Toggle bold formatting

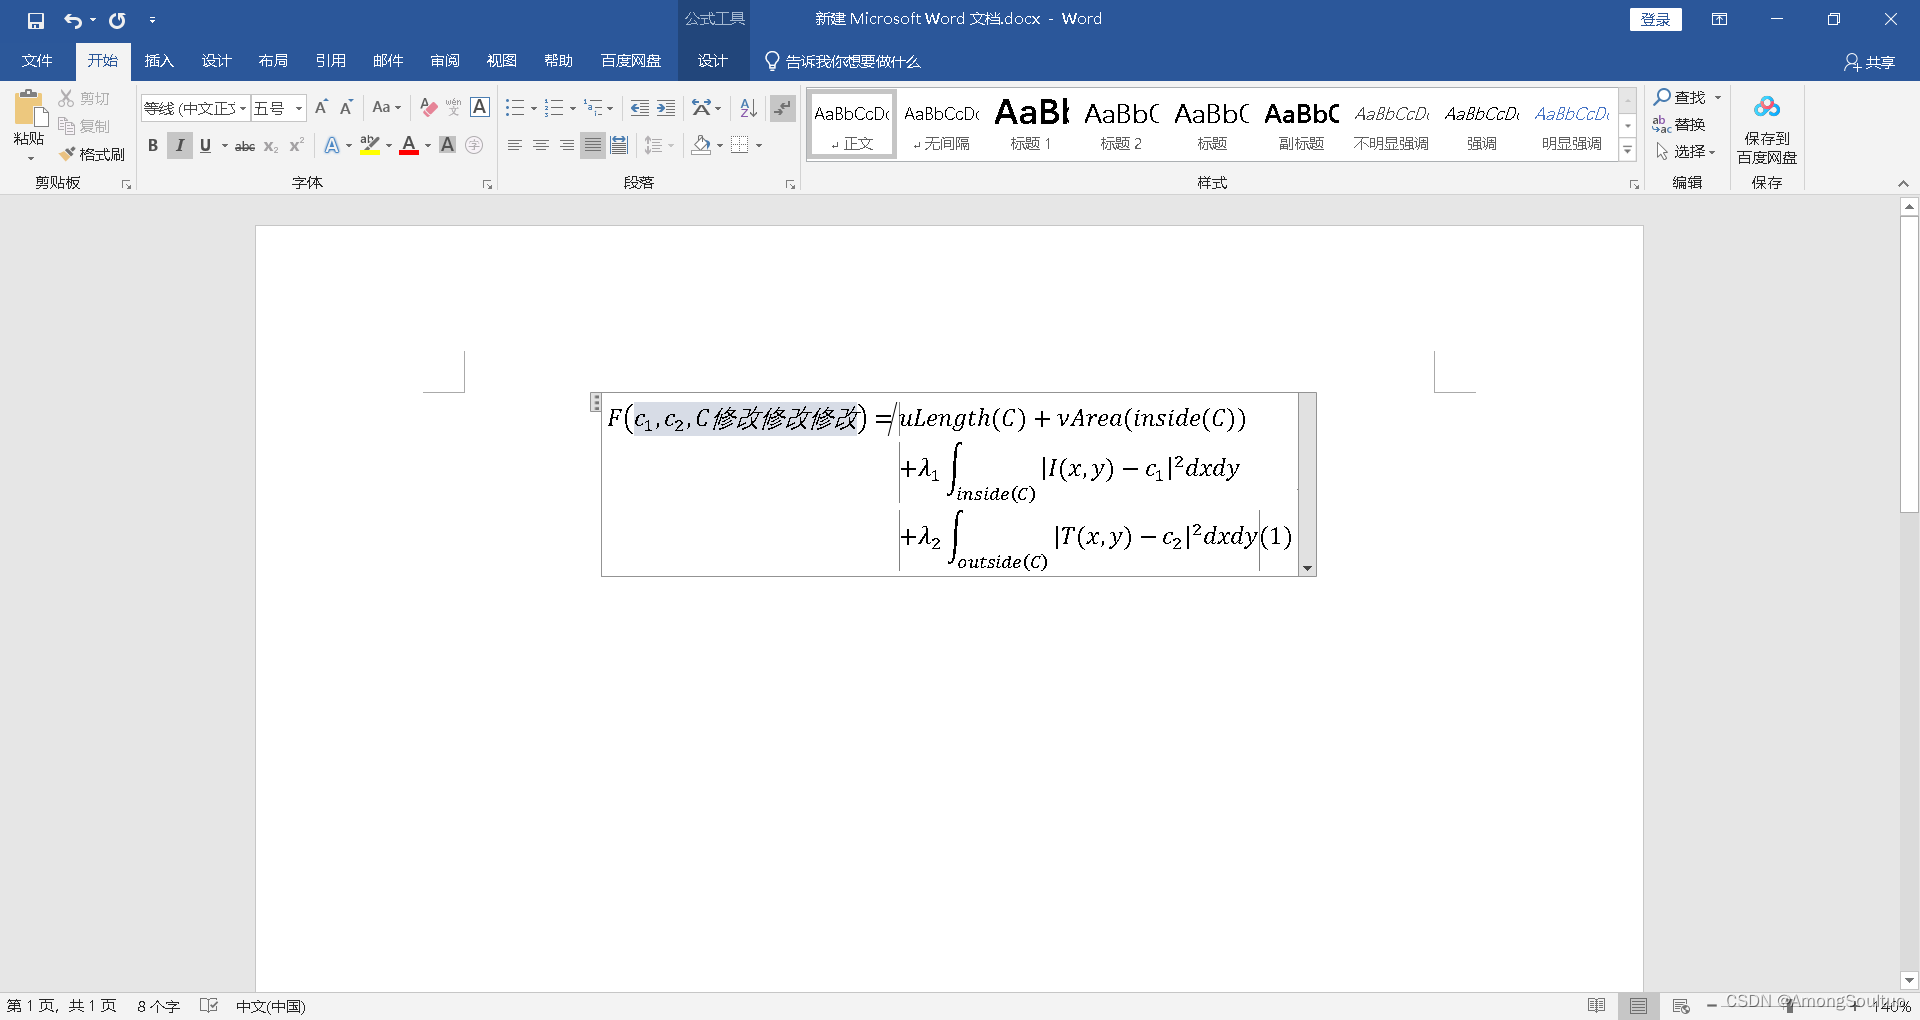point(152,145)
